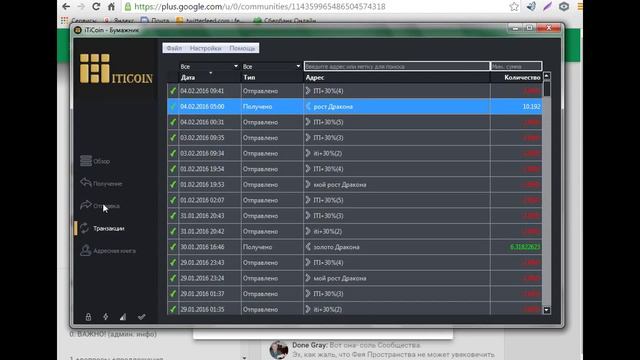This screenshot has height=360, width=640.
Task: Click received arrow icon beside золото Дракона
Action: 308,247
